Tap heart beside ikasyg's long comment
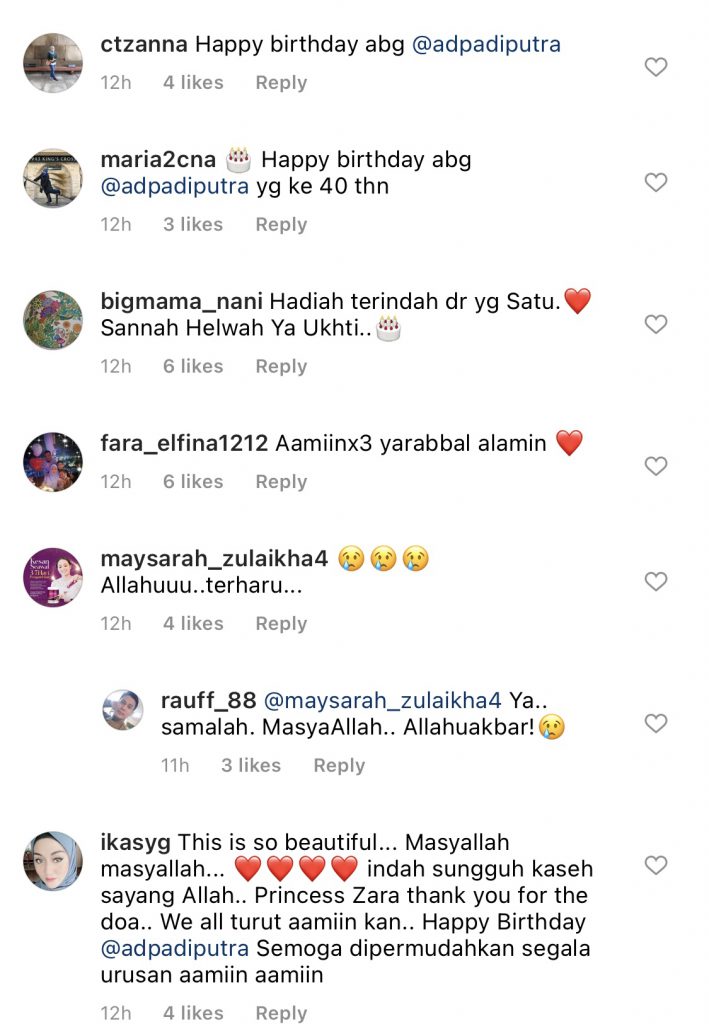Viewport: 709px width, 1024px height. coord(655,865)
